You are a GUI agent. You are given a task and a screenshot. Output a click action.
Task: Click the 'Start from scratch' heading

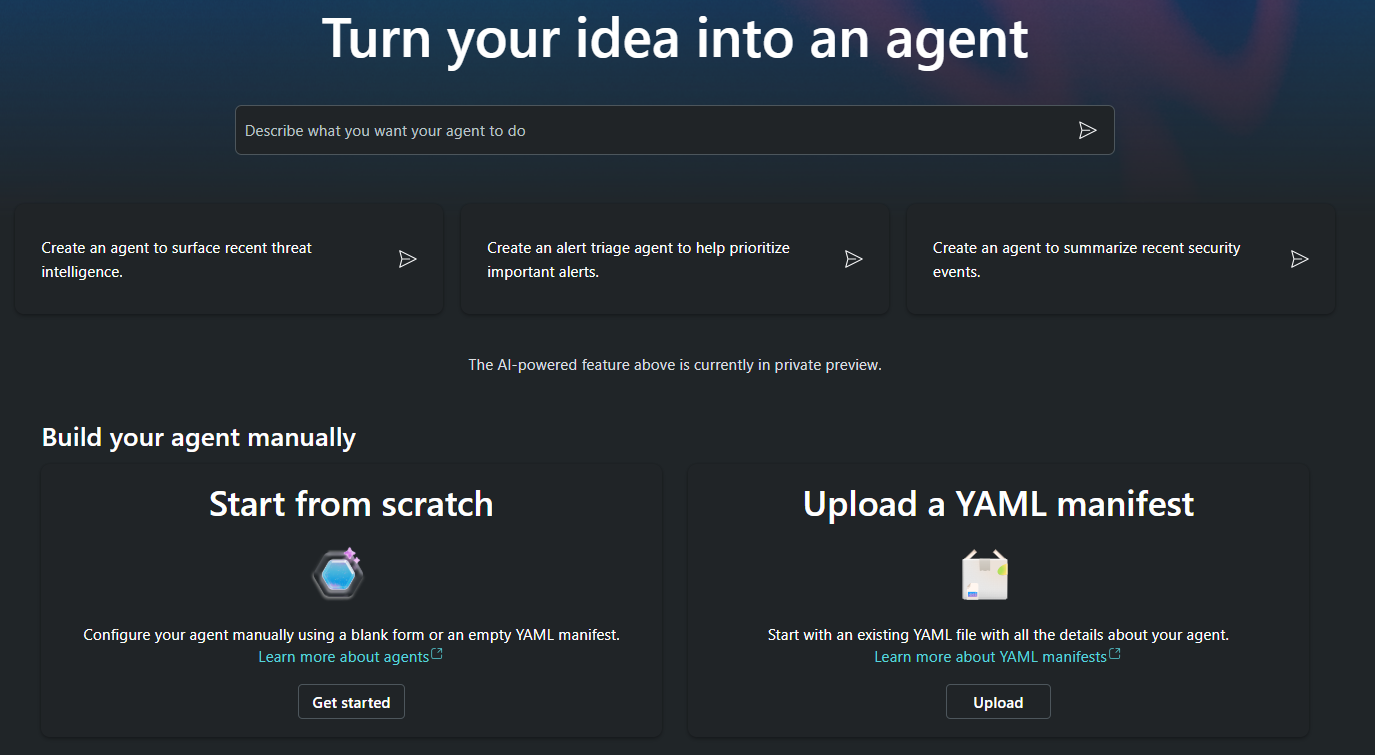click(351, 504)
